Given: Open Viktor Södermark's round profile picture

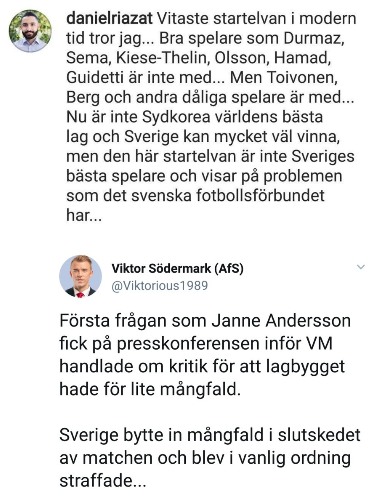Looking at the screenshot, I should point(80,276).
